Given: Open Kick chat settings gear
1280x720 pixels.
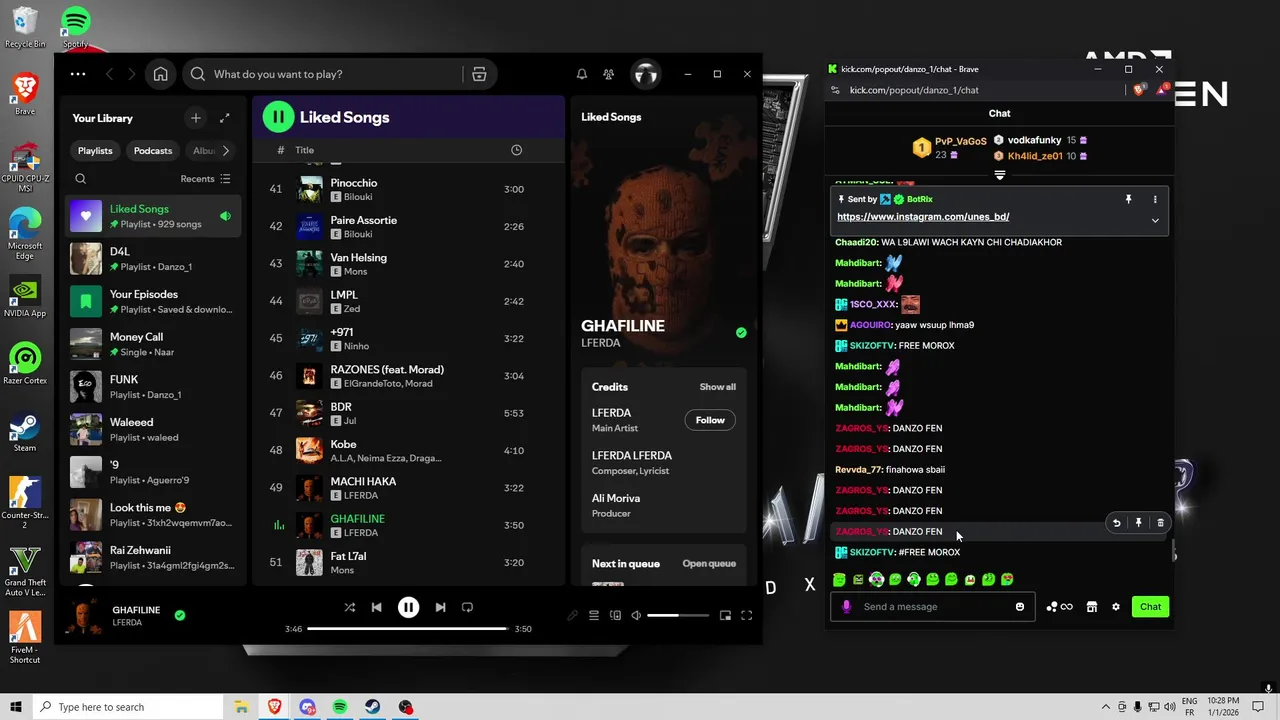Looking at the screenshot, I should 1116,607.
